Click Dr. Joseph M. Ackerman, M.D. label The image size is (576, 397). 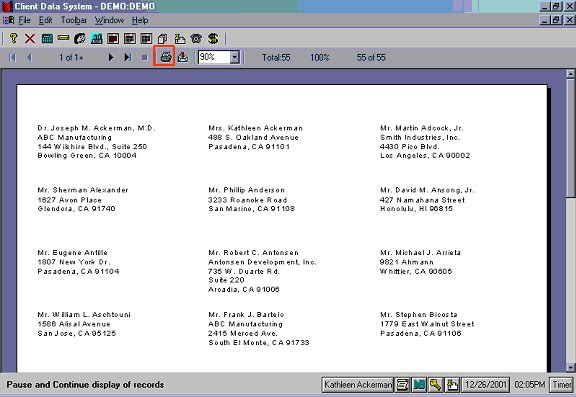[x=96, y=128]
